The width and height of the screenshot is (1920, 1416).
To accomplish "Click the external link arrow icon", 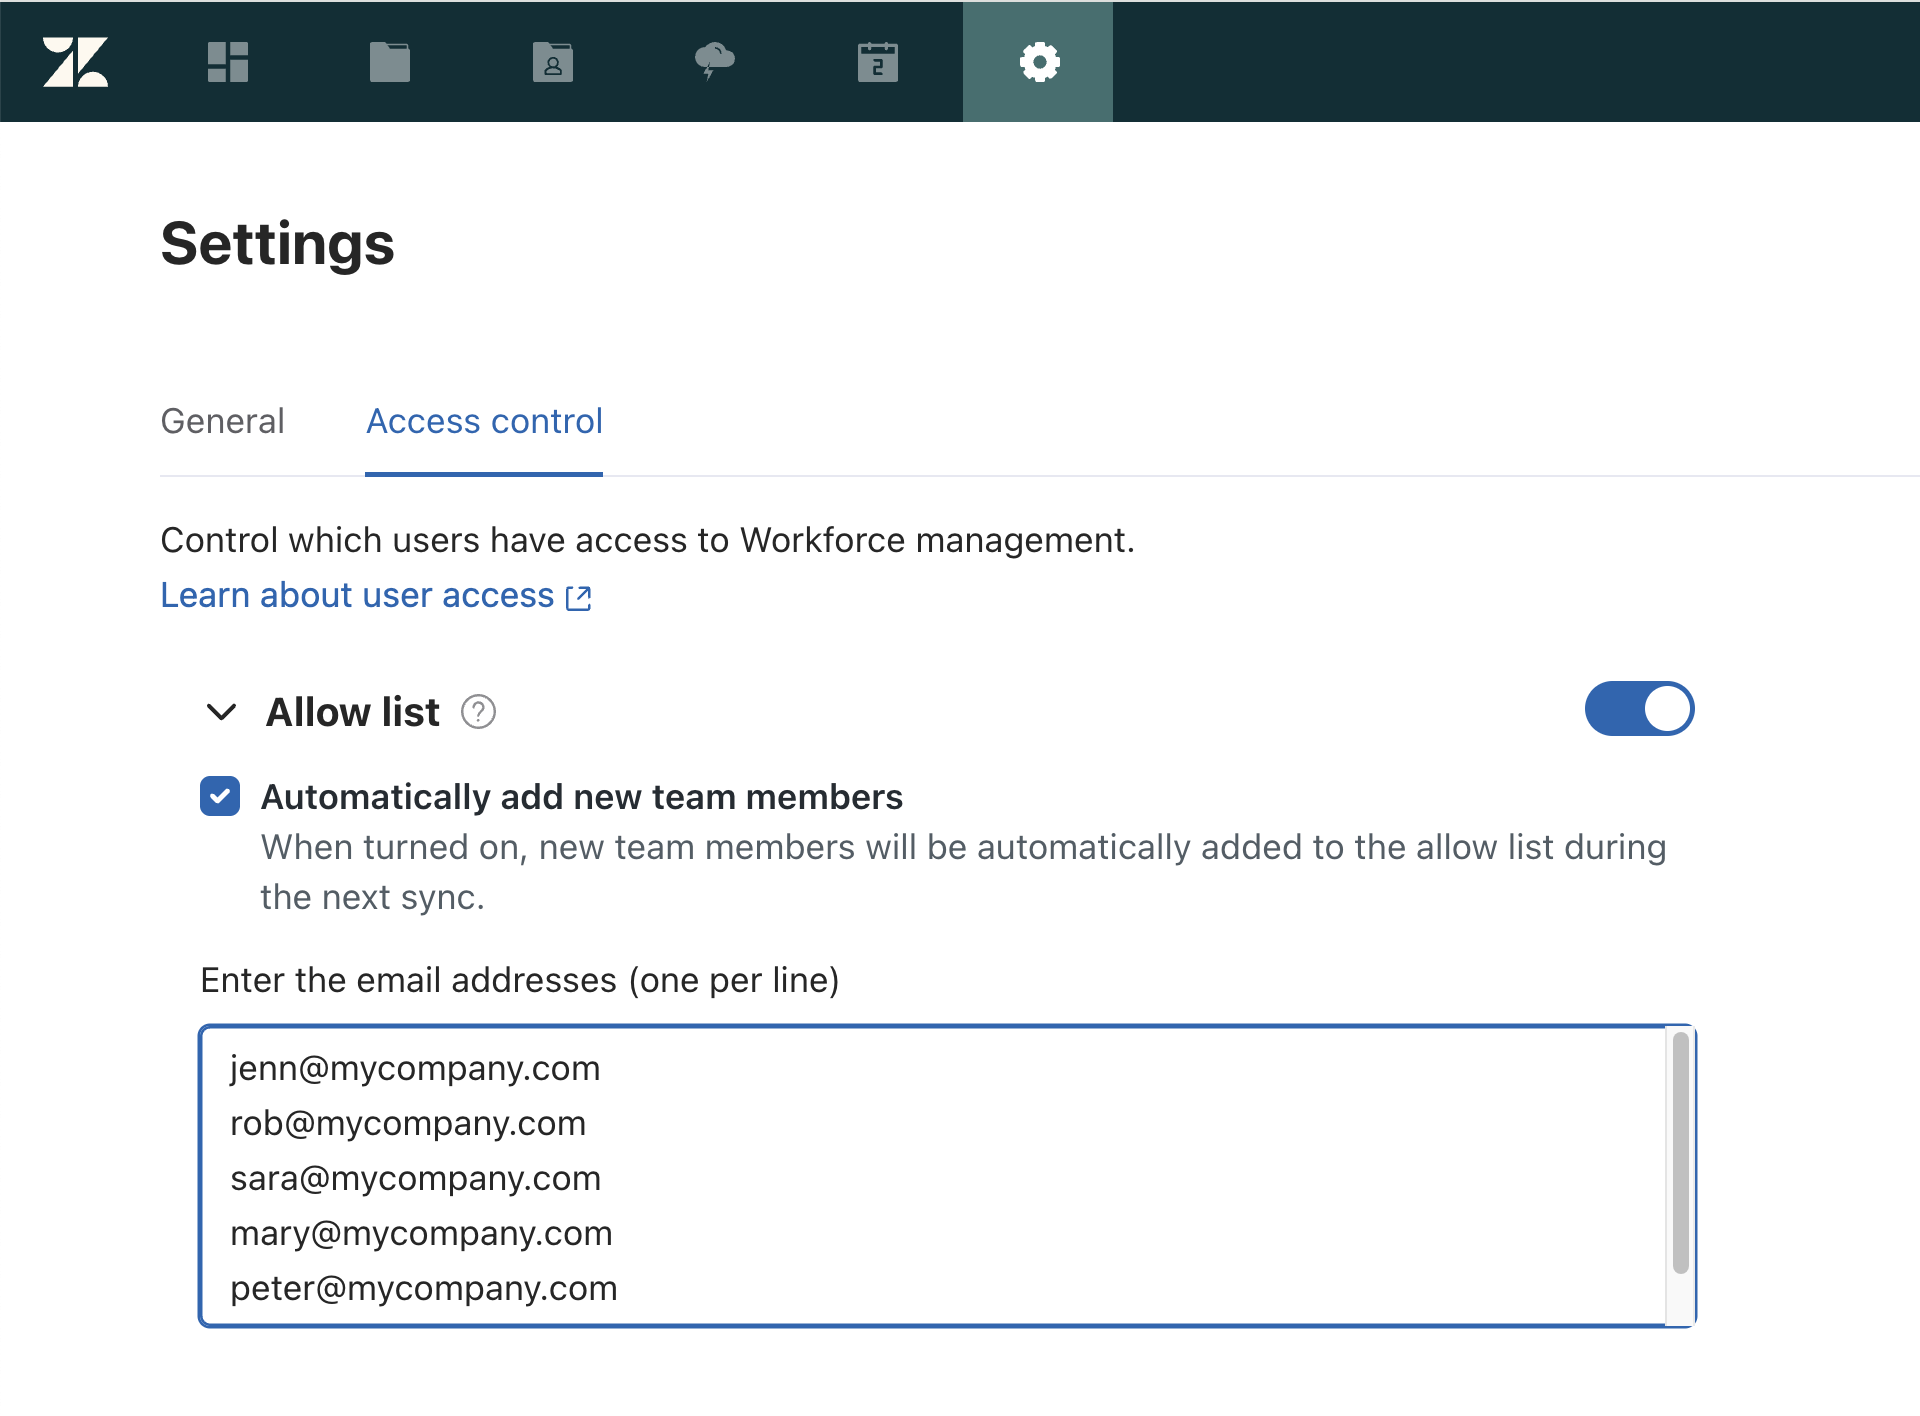I will click(579, 598).
